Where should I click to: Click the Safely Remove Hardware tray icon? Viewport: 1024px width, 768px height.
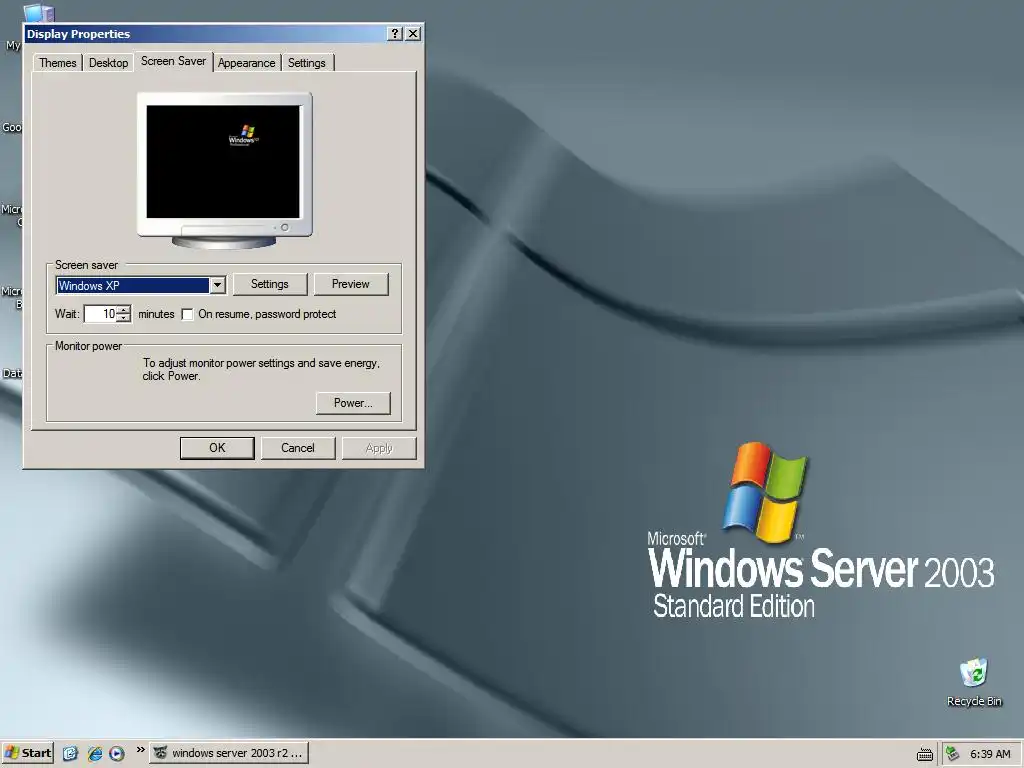[x=953, y=754]
